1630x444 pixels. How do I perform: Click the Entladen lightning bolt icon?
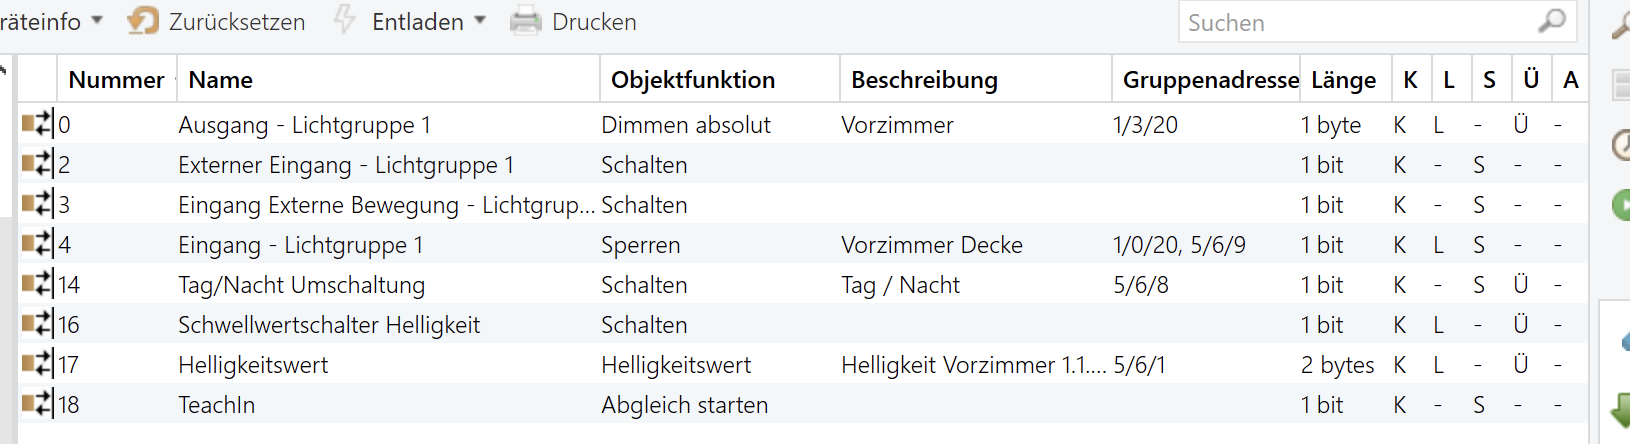pyautogui.click(x=345, y=20)
